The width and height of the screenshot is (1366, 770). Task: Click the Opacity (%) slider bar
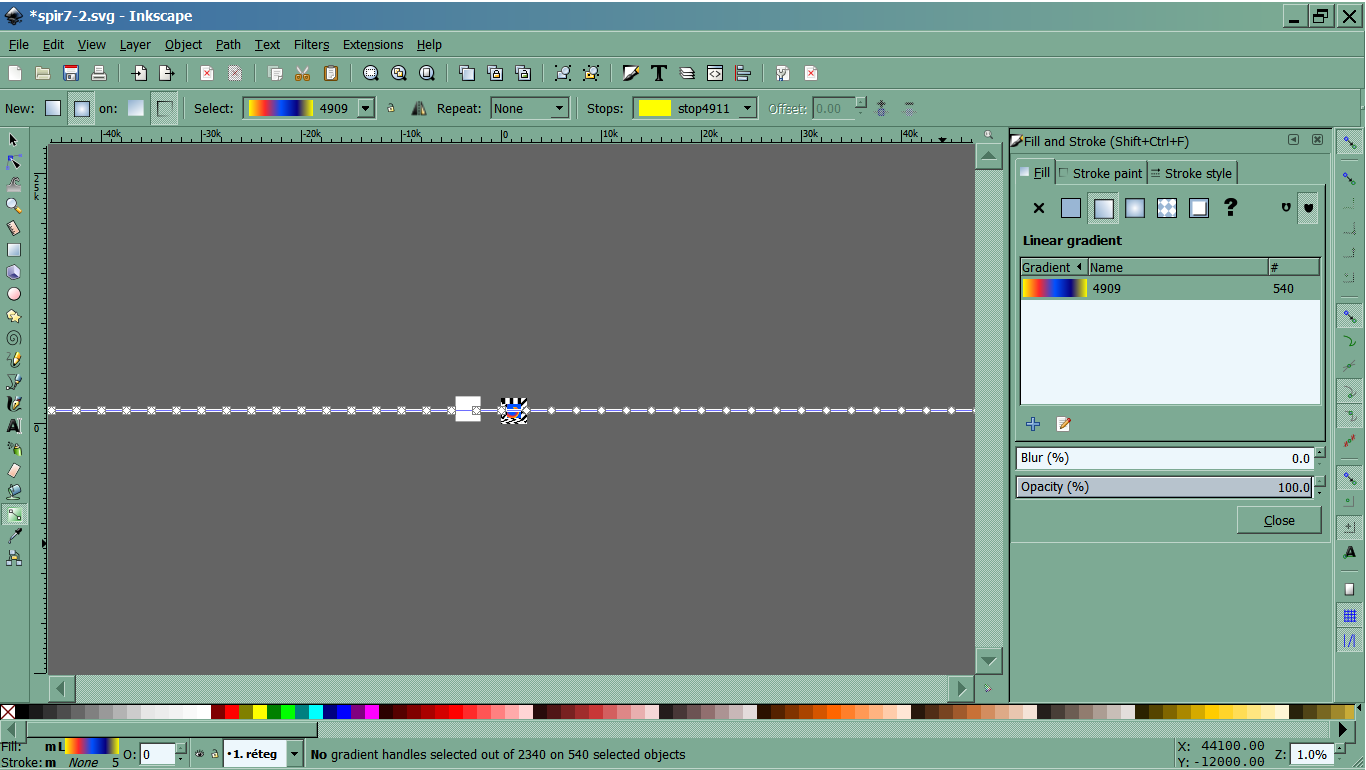[x=1163, y=487]
